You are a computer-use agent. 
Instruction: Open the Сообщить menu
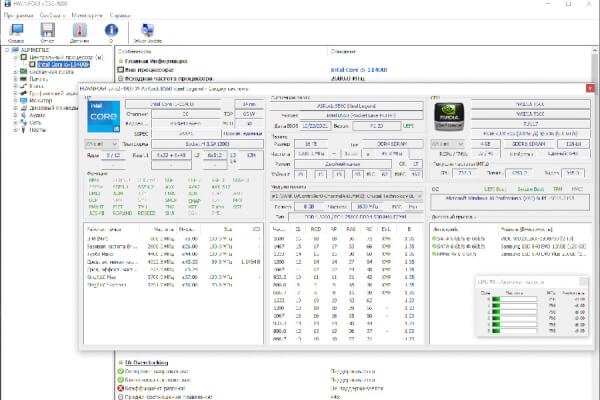pos(52,15)
